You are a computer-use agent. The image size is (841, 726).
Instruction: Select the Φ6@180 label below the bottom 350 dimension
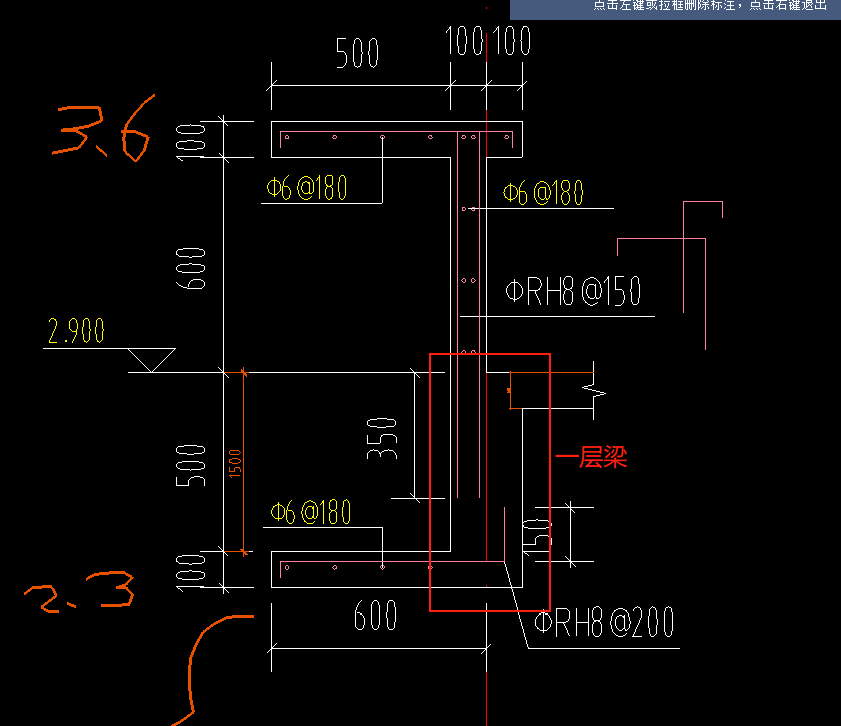point(311,512)
